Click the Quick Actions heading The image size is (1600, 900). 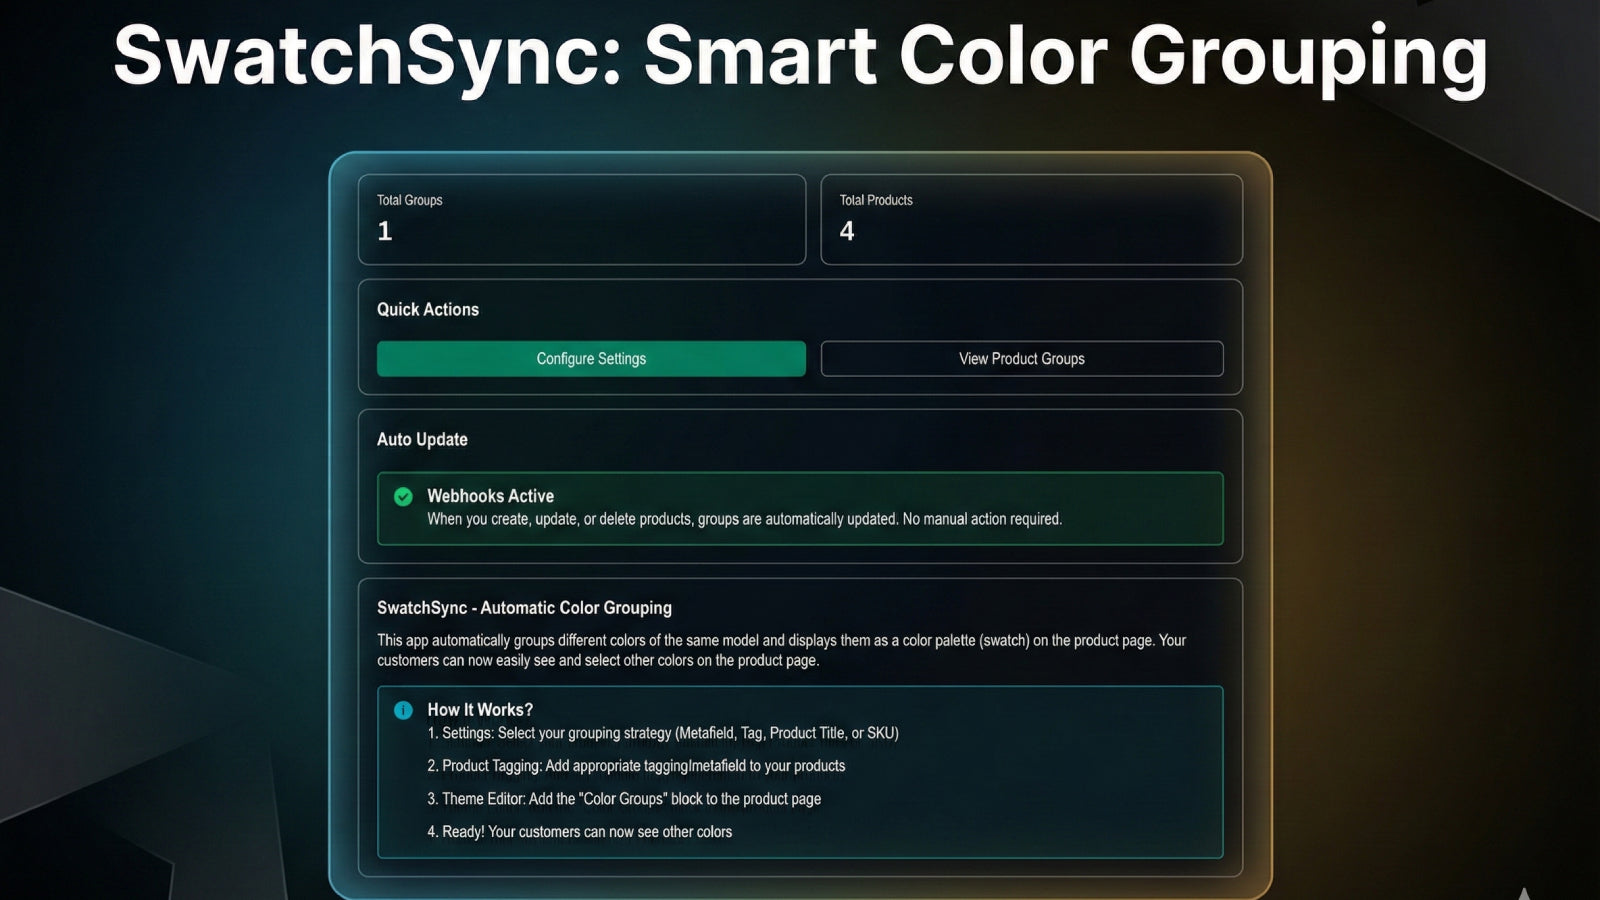pyautogui.click(x=427, y=310)
